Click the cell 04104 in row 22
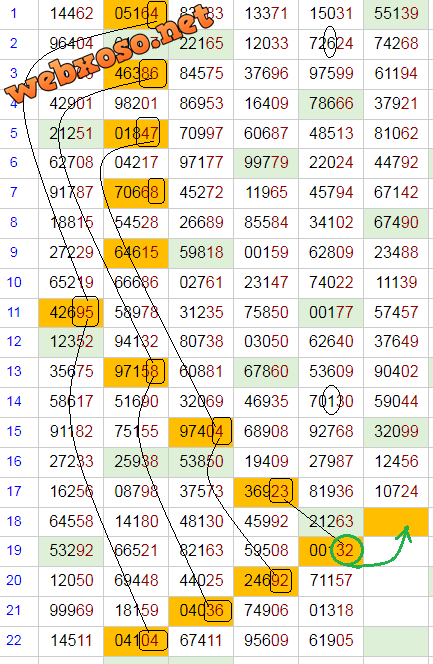The width and height of the screenshot is (433, 664). pyautogui.click(x=136, y=640)
